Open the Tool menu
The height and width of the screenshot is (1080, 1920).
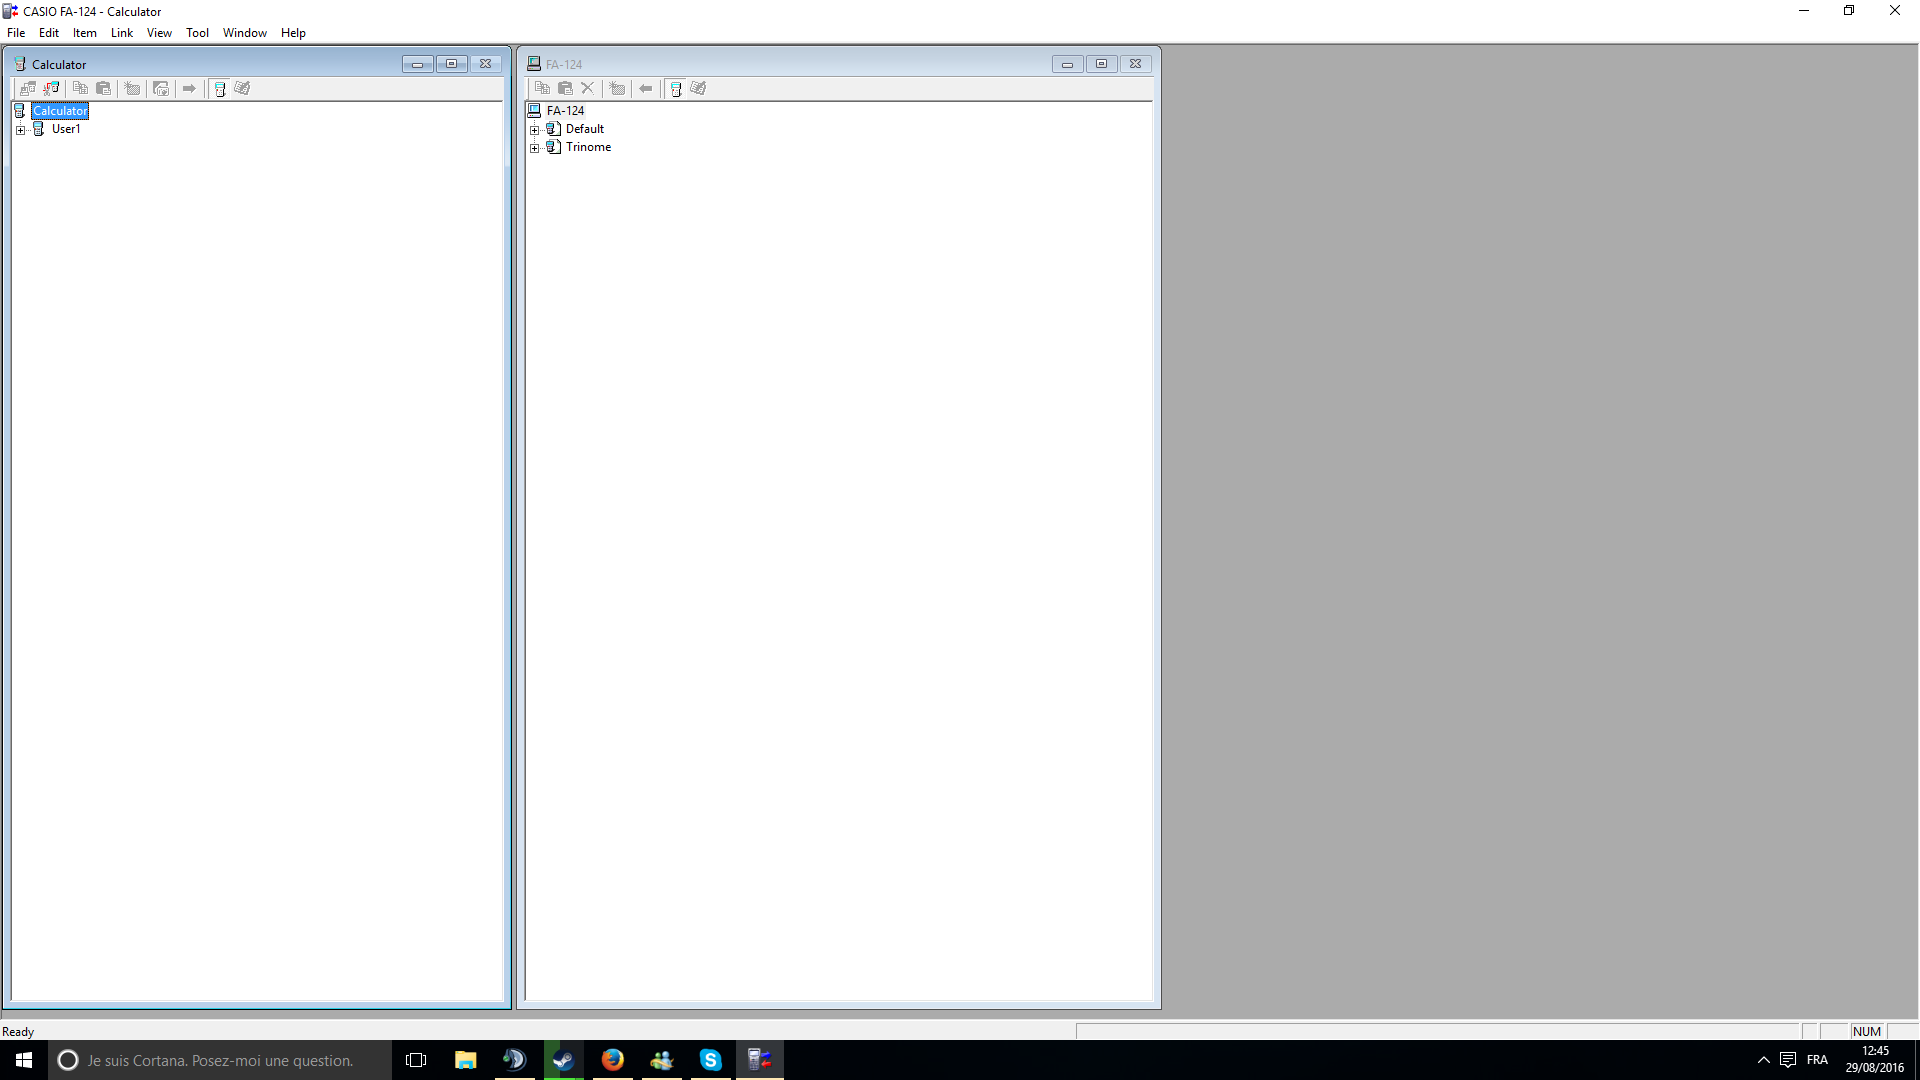197,33
